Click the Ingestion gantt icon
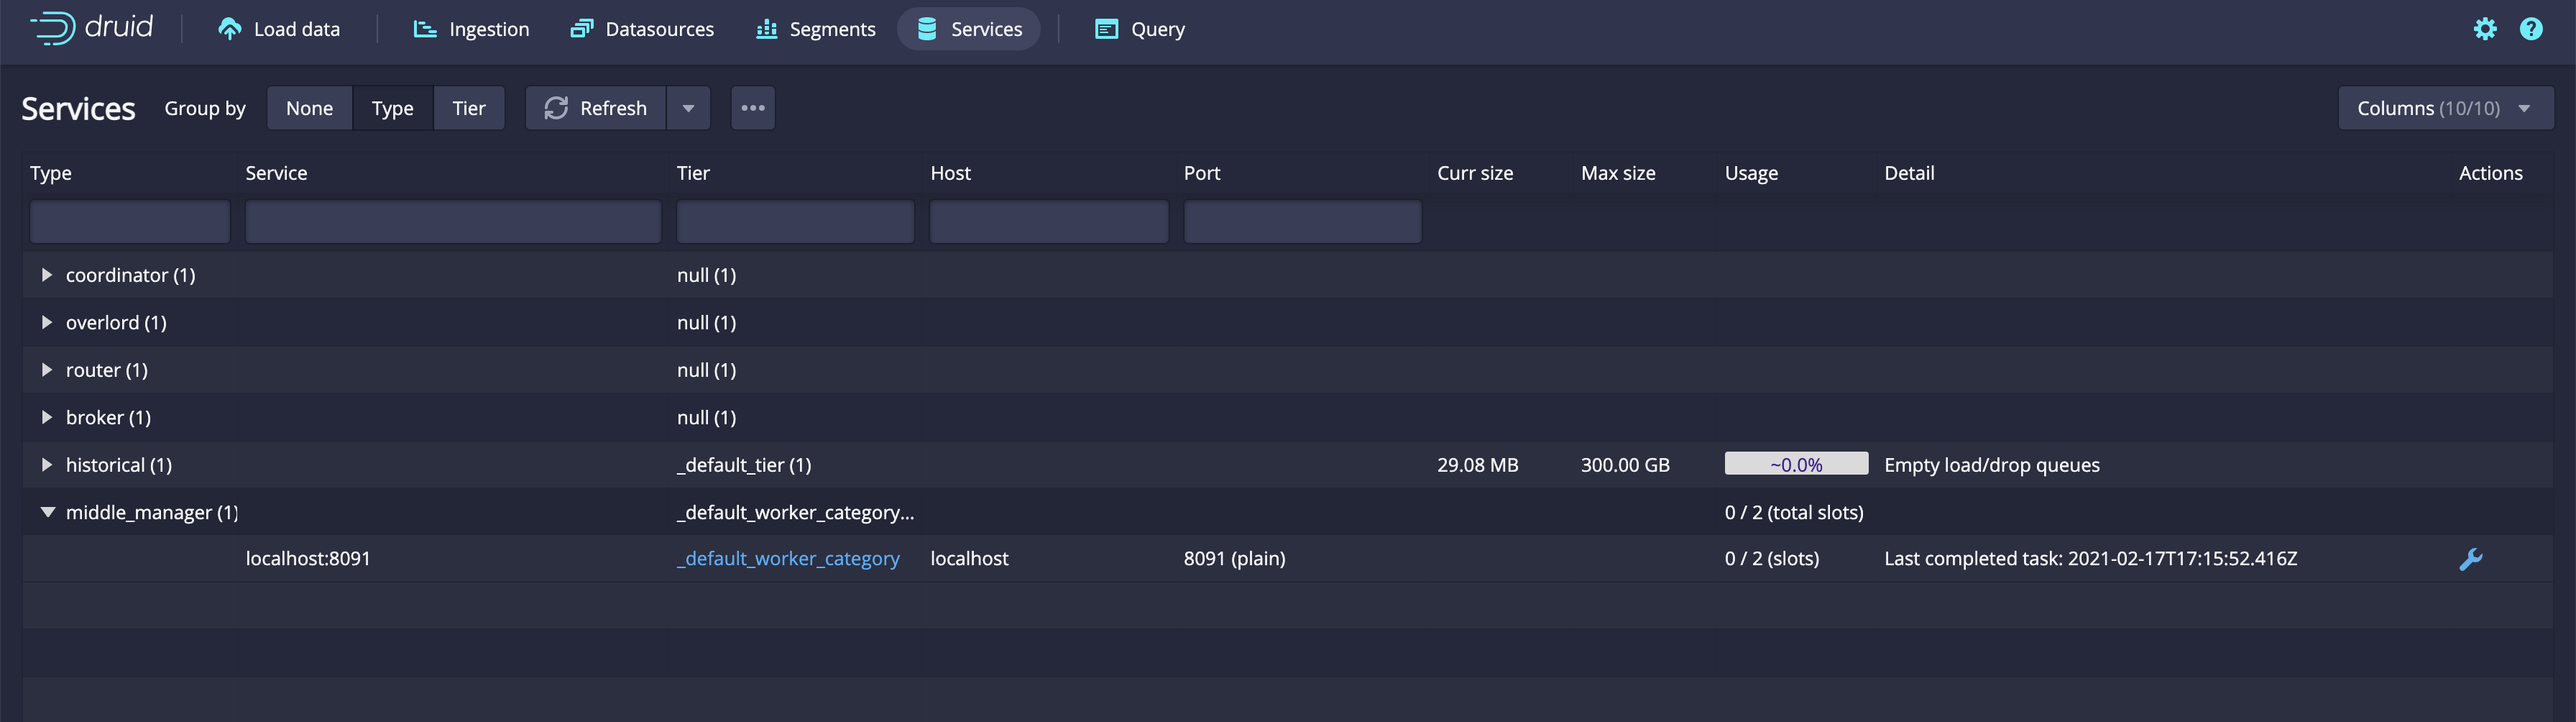Screen dimensions: 2576x722 point(425,29)
